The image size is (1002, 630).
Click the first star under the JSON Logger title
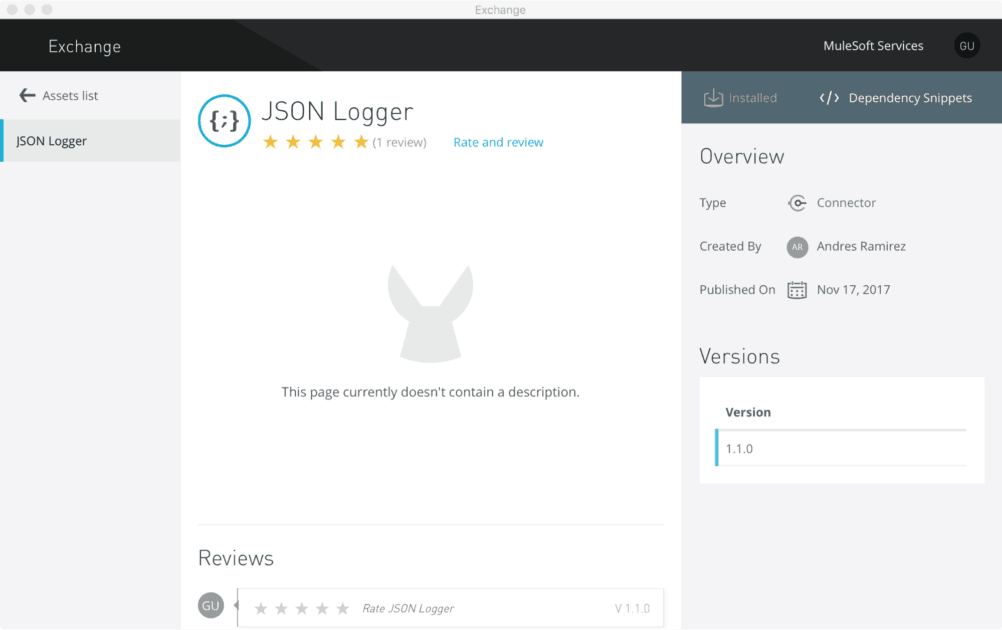click(x=272, y=142)
